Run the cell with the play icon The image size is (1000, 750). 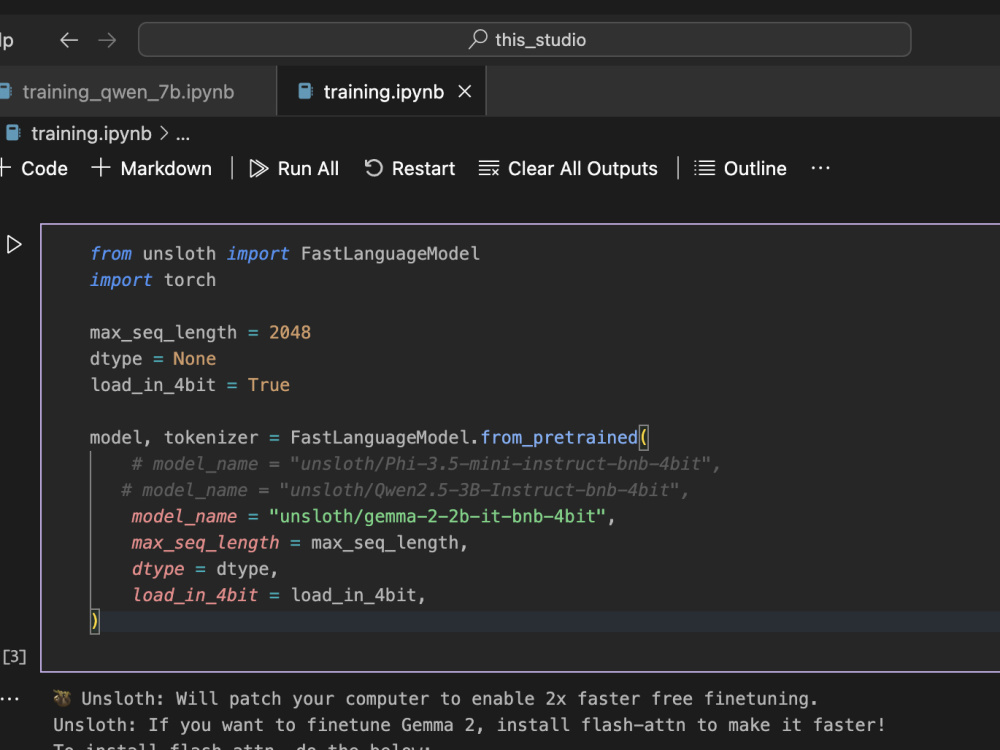(14, 244)
